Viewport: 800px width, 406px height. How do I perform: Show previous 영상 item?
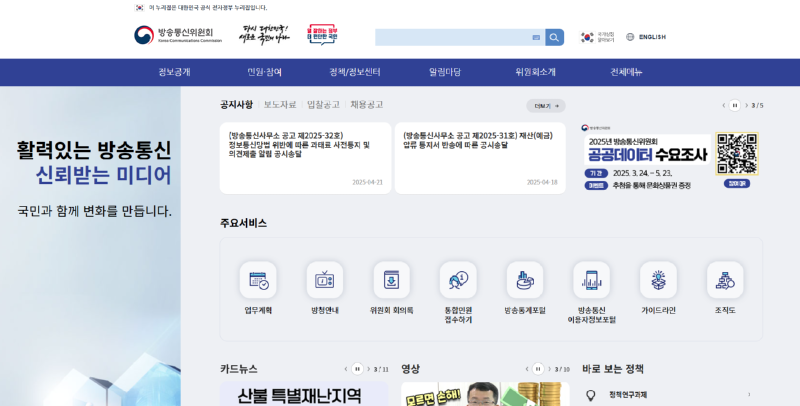click(527, 369)
